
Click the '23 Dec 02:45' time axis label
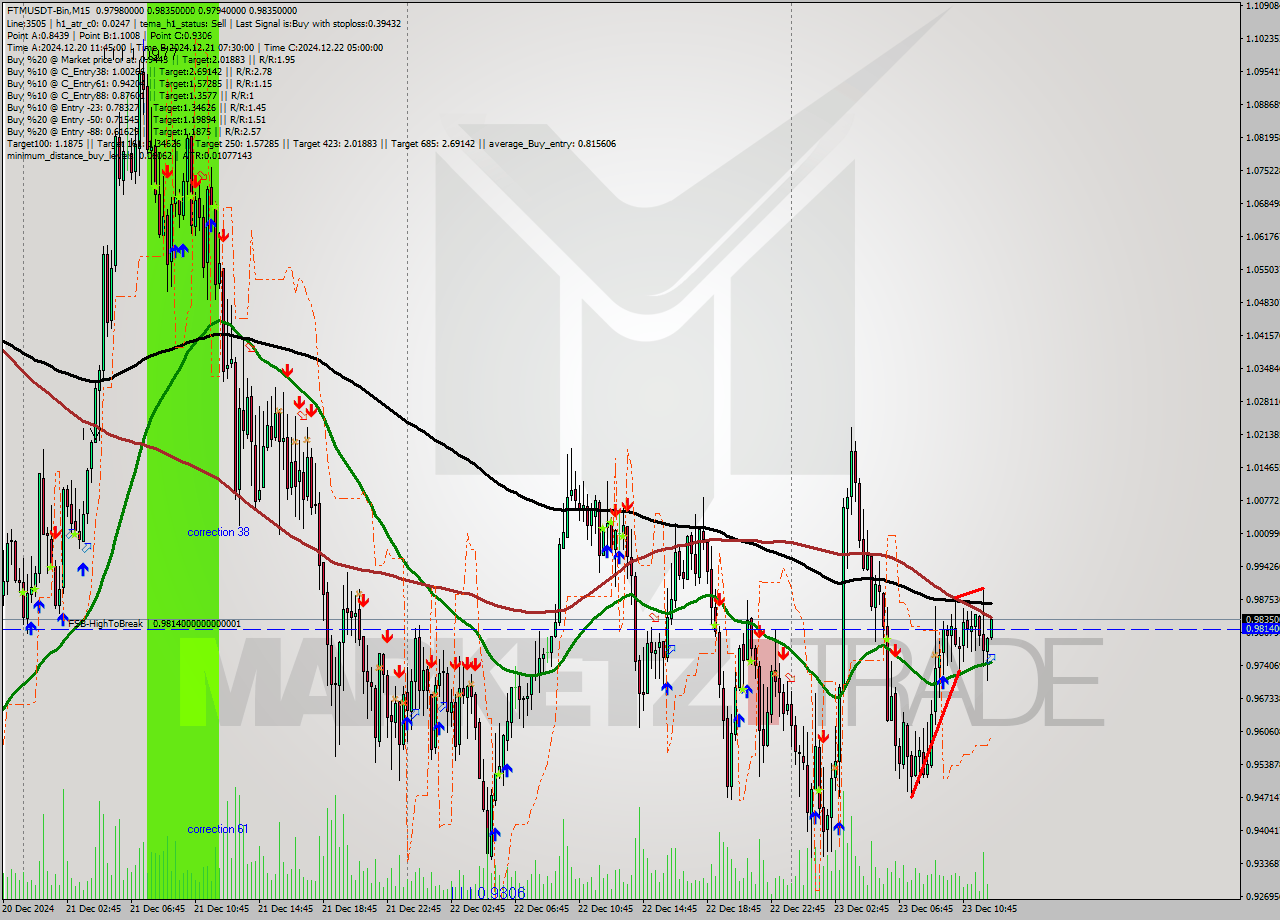coord(861,909)
